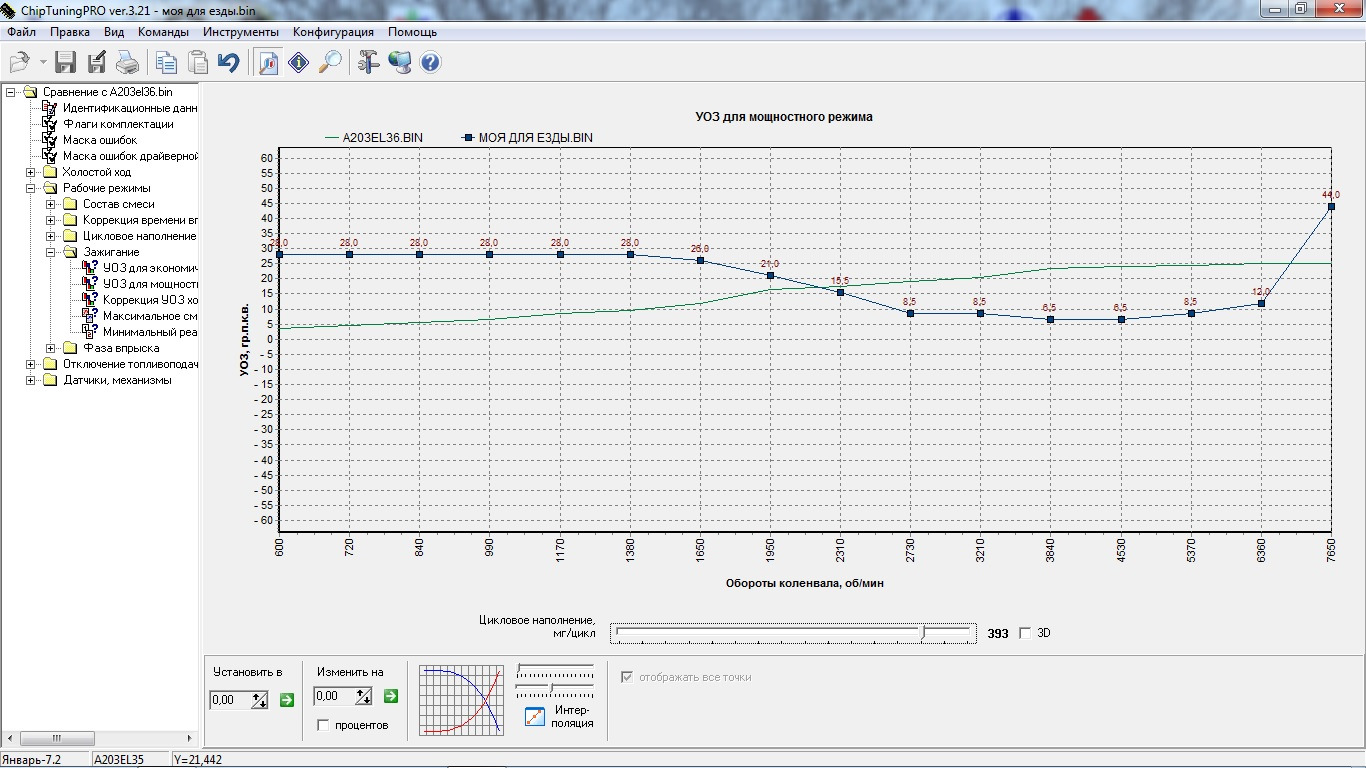Click the Print icon in toolbar

[127, 63]
